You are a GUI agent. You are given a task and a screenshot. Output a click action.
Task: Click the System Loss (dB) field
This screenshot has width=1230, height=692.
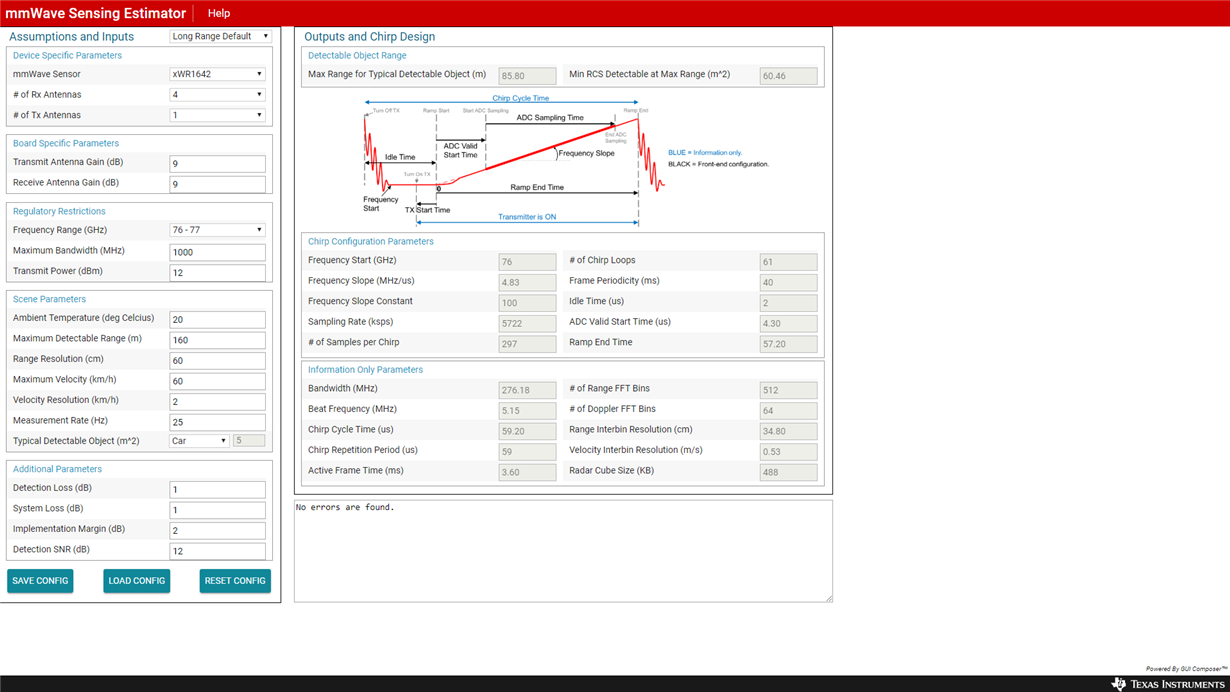217,510
